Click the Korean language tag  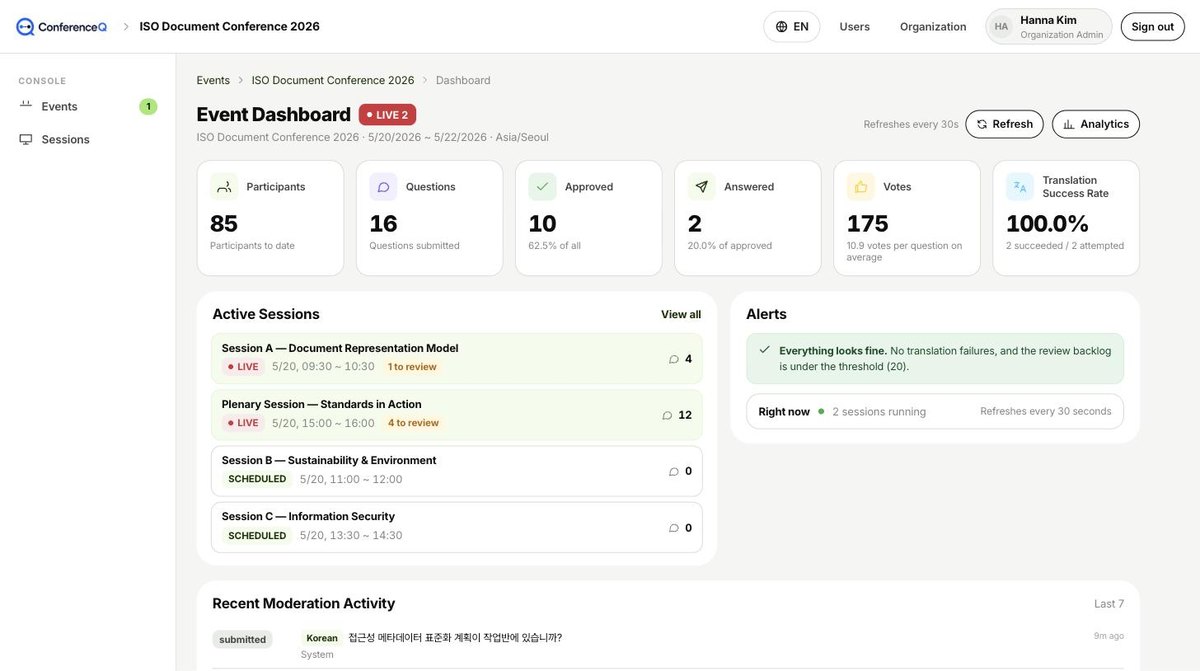322,638
